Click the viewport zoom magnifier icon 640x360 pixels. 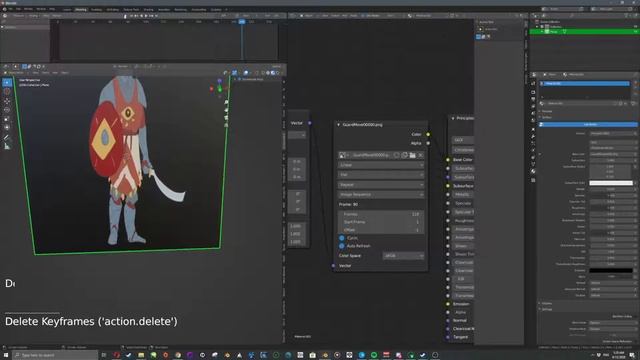coord(226,102)
